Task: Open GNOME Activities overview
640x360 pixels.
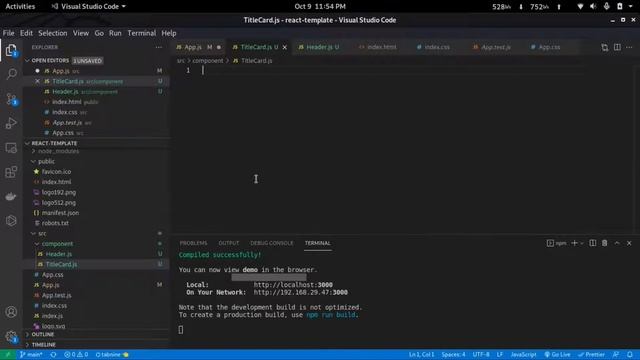Action: coord(20,7)
